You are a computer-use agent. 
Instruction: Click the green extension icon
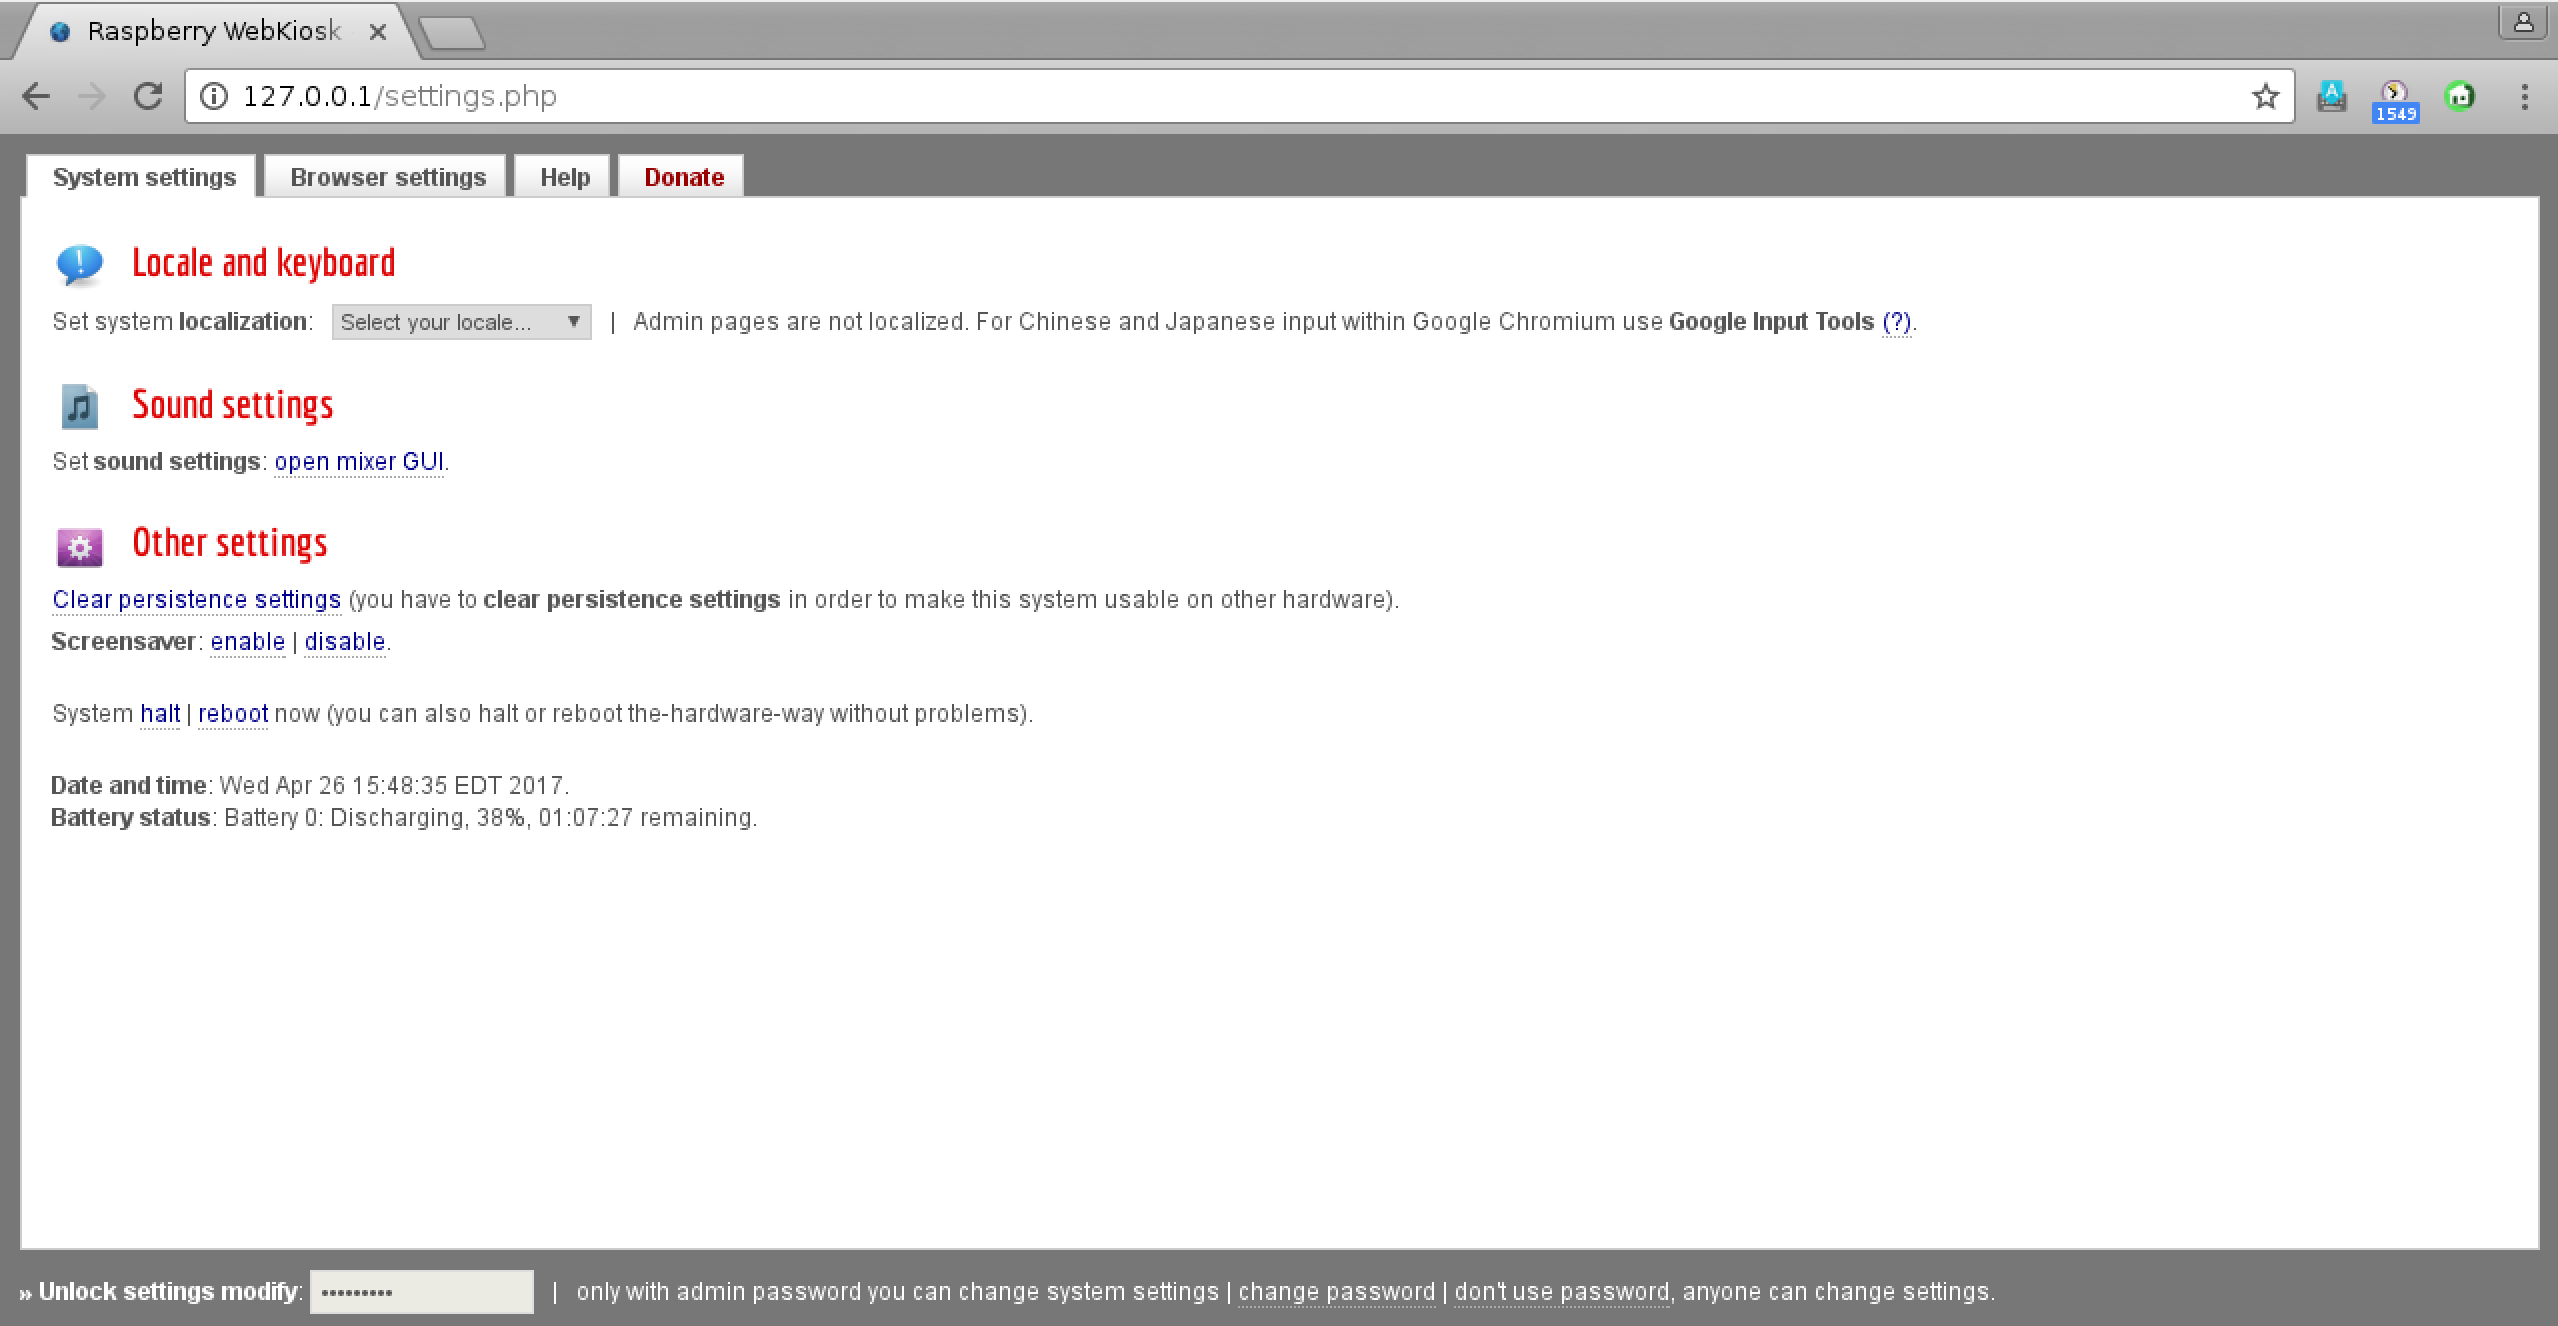coord(2460,96)
